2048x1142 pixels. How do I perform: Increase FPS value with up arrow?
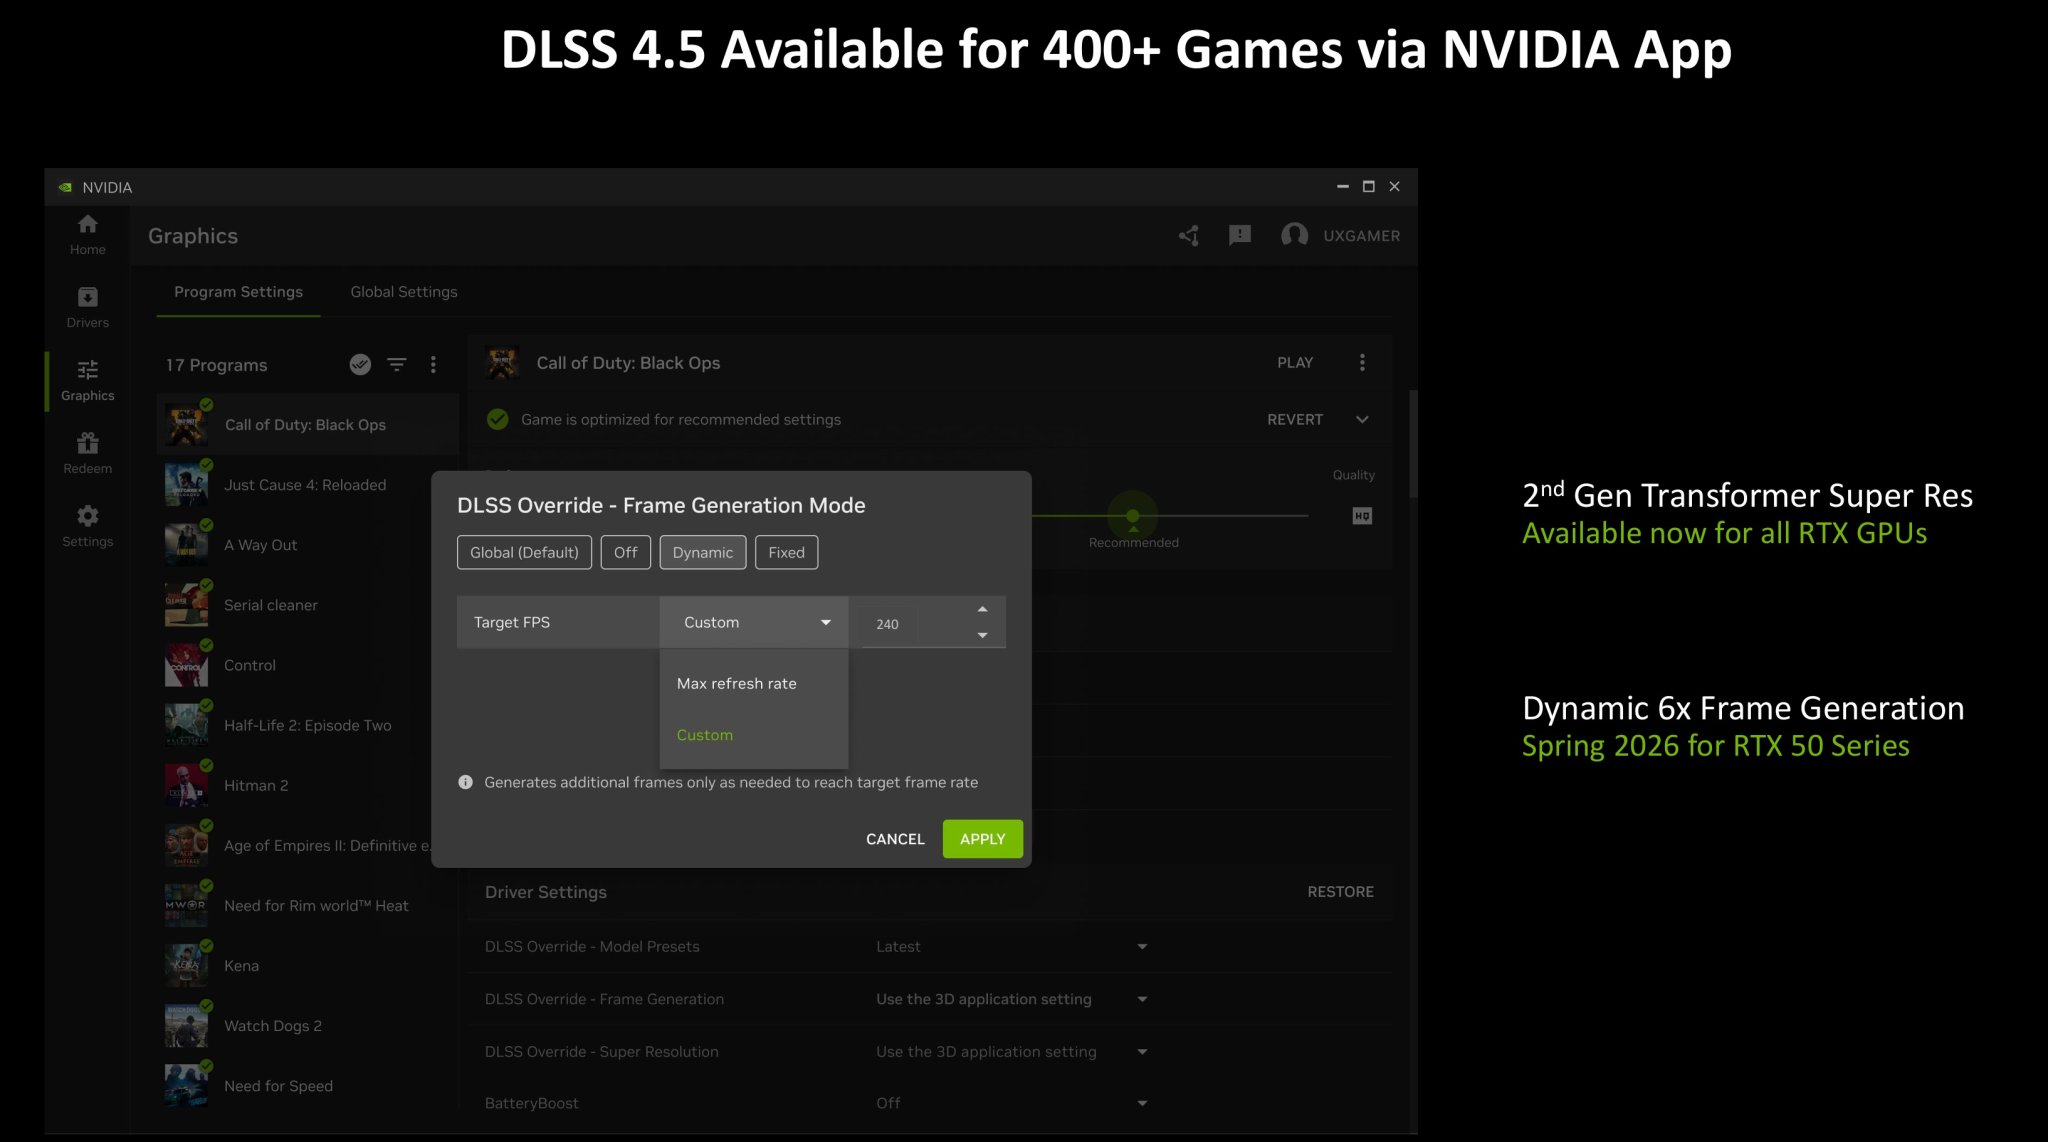click(982, 609)
